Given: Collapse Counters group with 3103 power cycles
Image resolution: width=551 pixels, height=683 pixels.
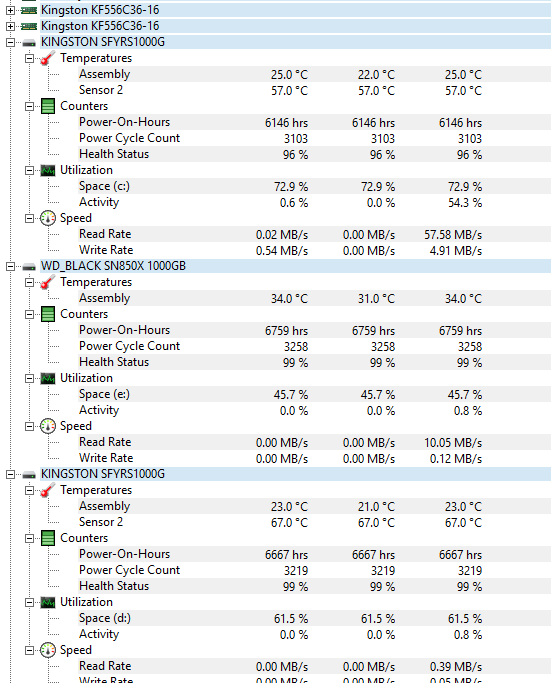Looking at the screenshot, I should (x=29, y=106).
